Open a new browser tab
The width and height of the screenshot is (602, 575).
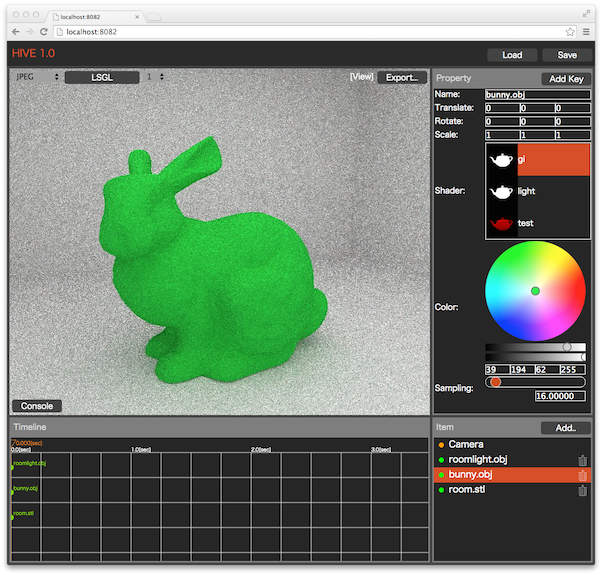(x=154, y=17)
